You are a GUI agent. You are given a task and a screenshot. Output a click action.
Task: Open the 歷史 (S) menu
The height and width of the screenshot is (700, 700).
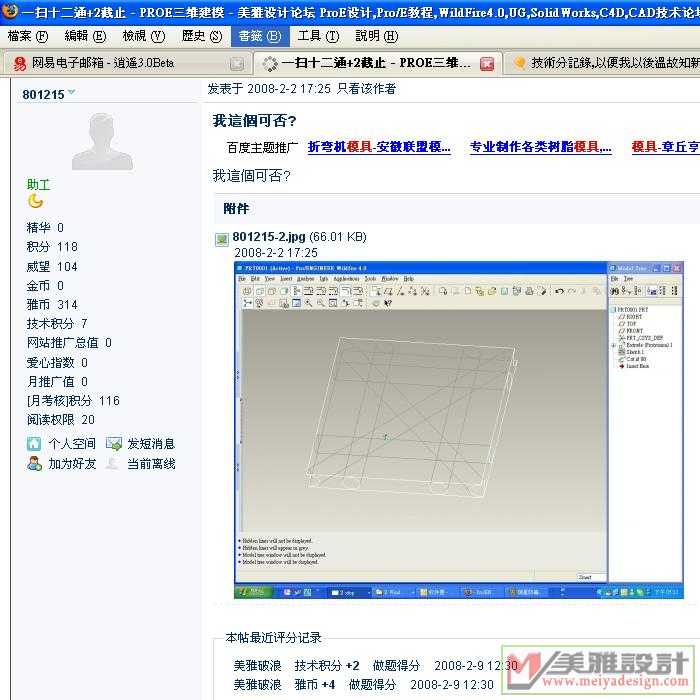(x=202, y=36)
